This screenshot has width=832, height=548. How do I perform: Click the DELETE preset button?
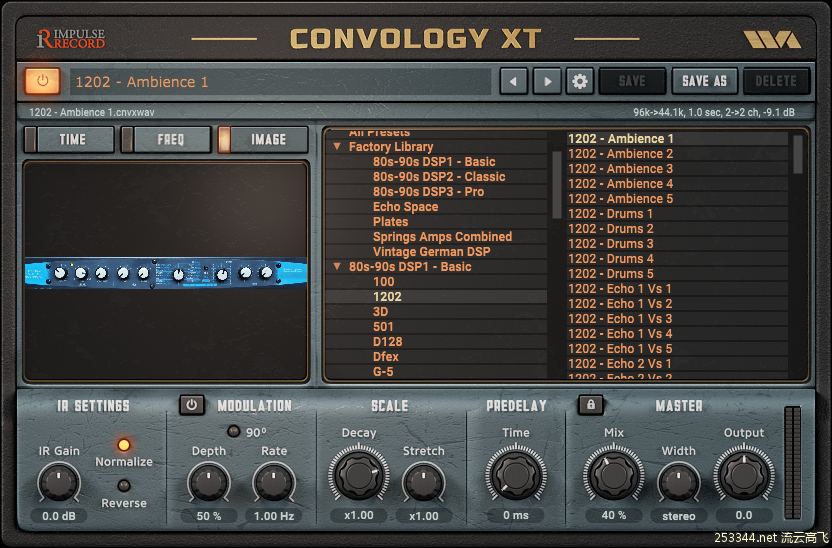(x=776, y=81)
